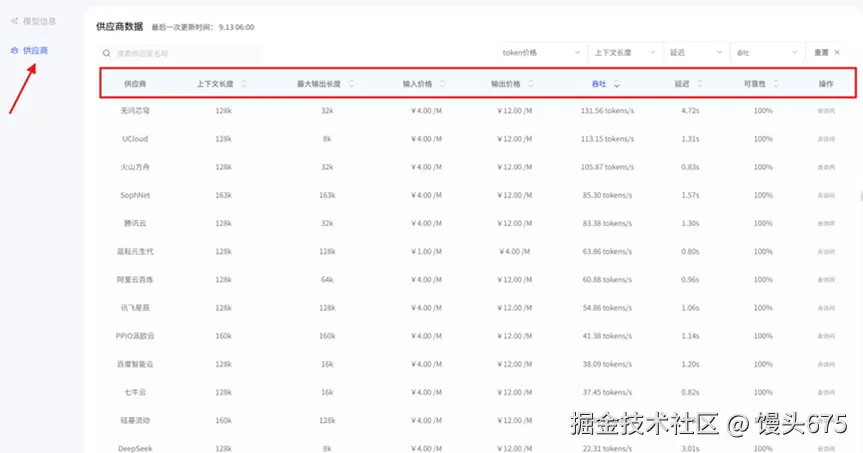Click supplier name 讯飞星辰
863x453 pixels.
click(x=135, y=308)
